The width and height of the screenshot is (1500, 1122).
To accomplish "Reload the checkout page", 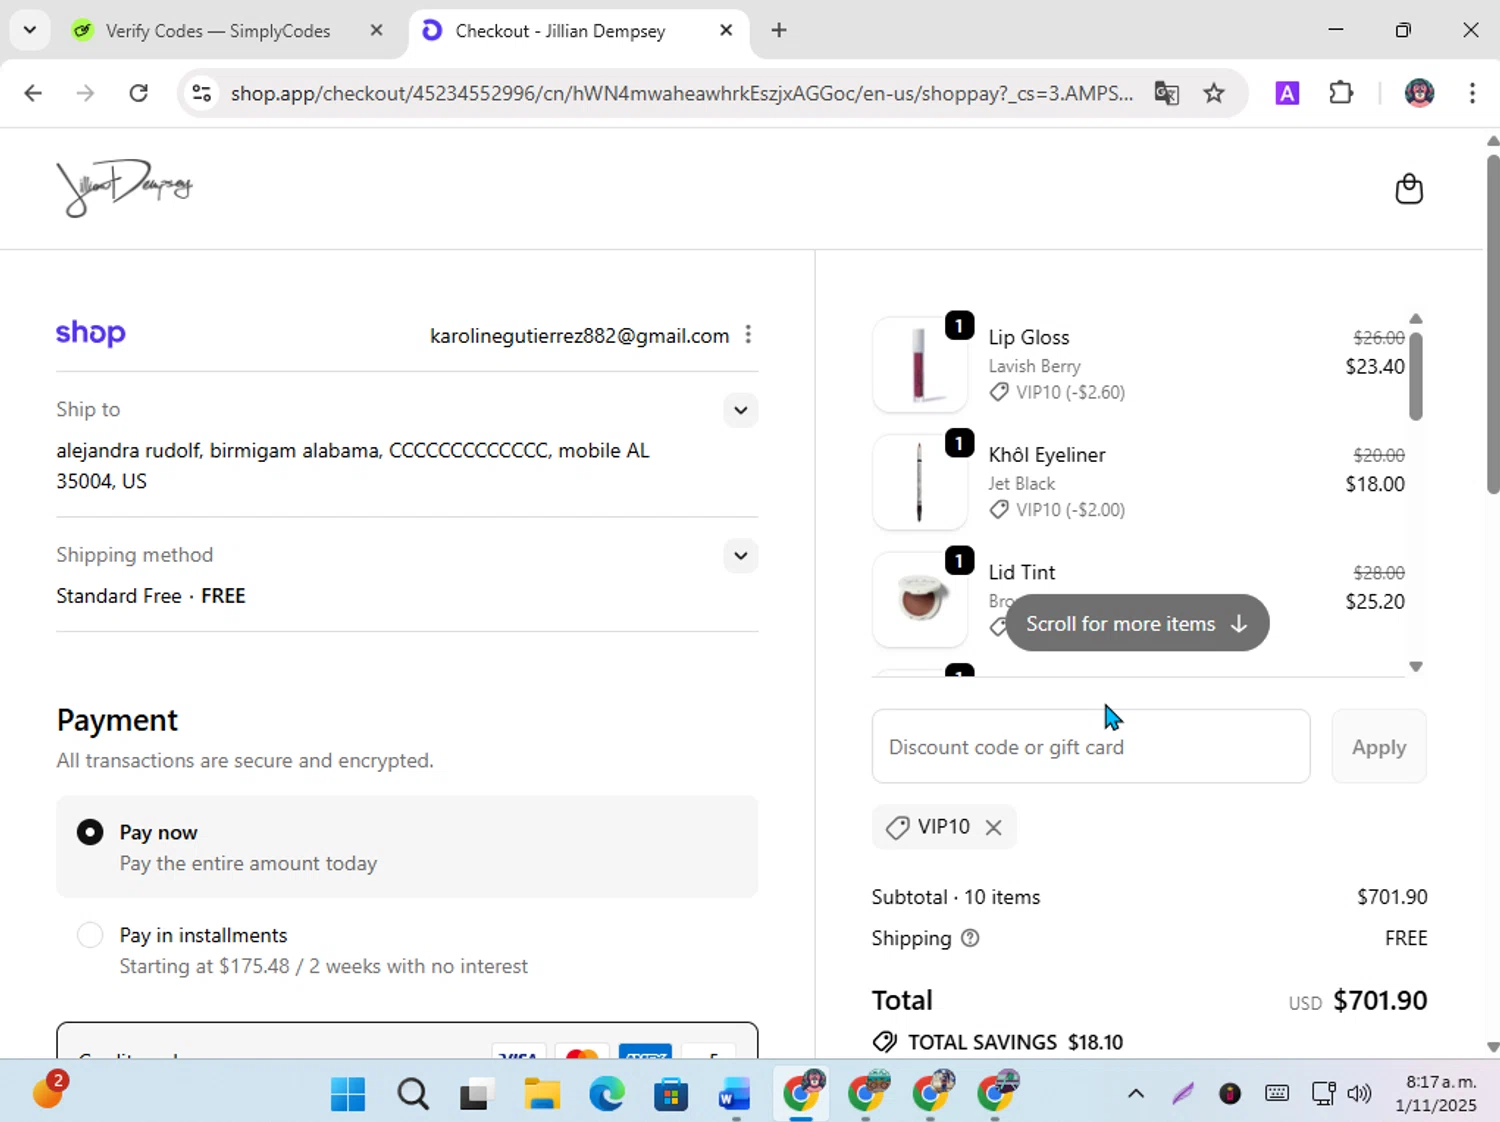I will click(x=139, y=93).
